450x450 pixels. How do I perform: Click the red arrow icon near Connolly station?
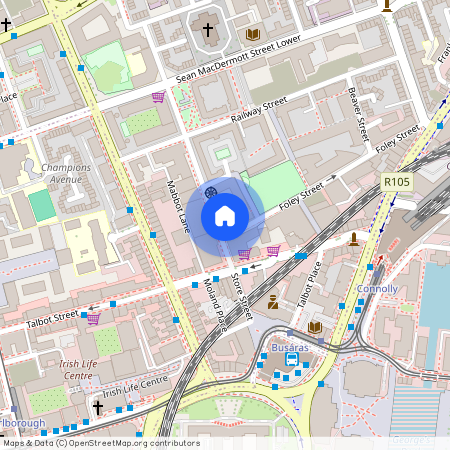coord(380,260)
